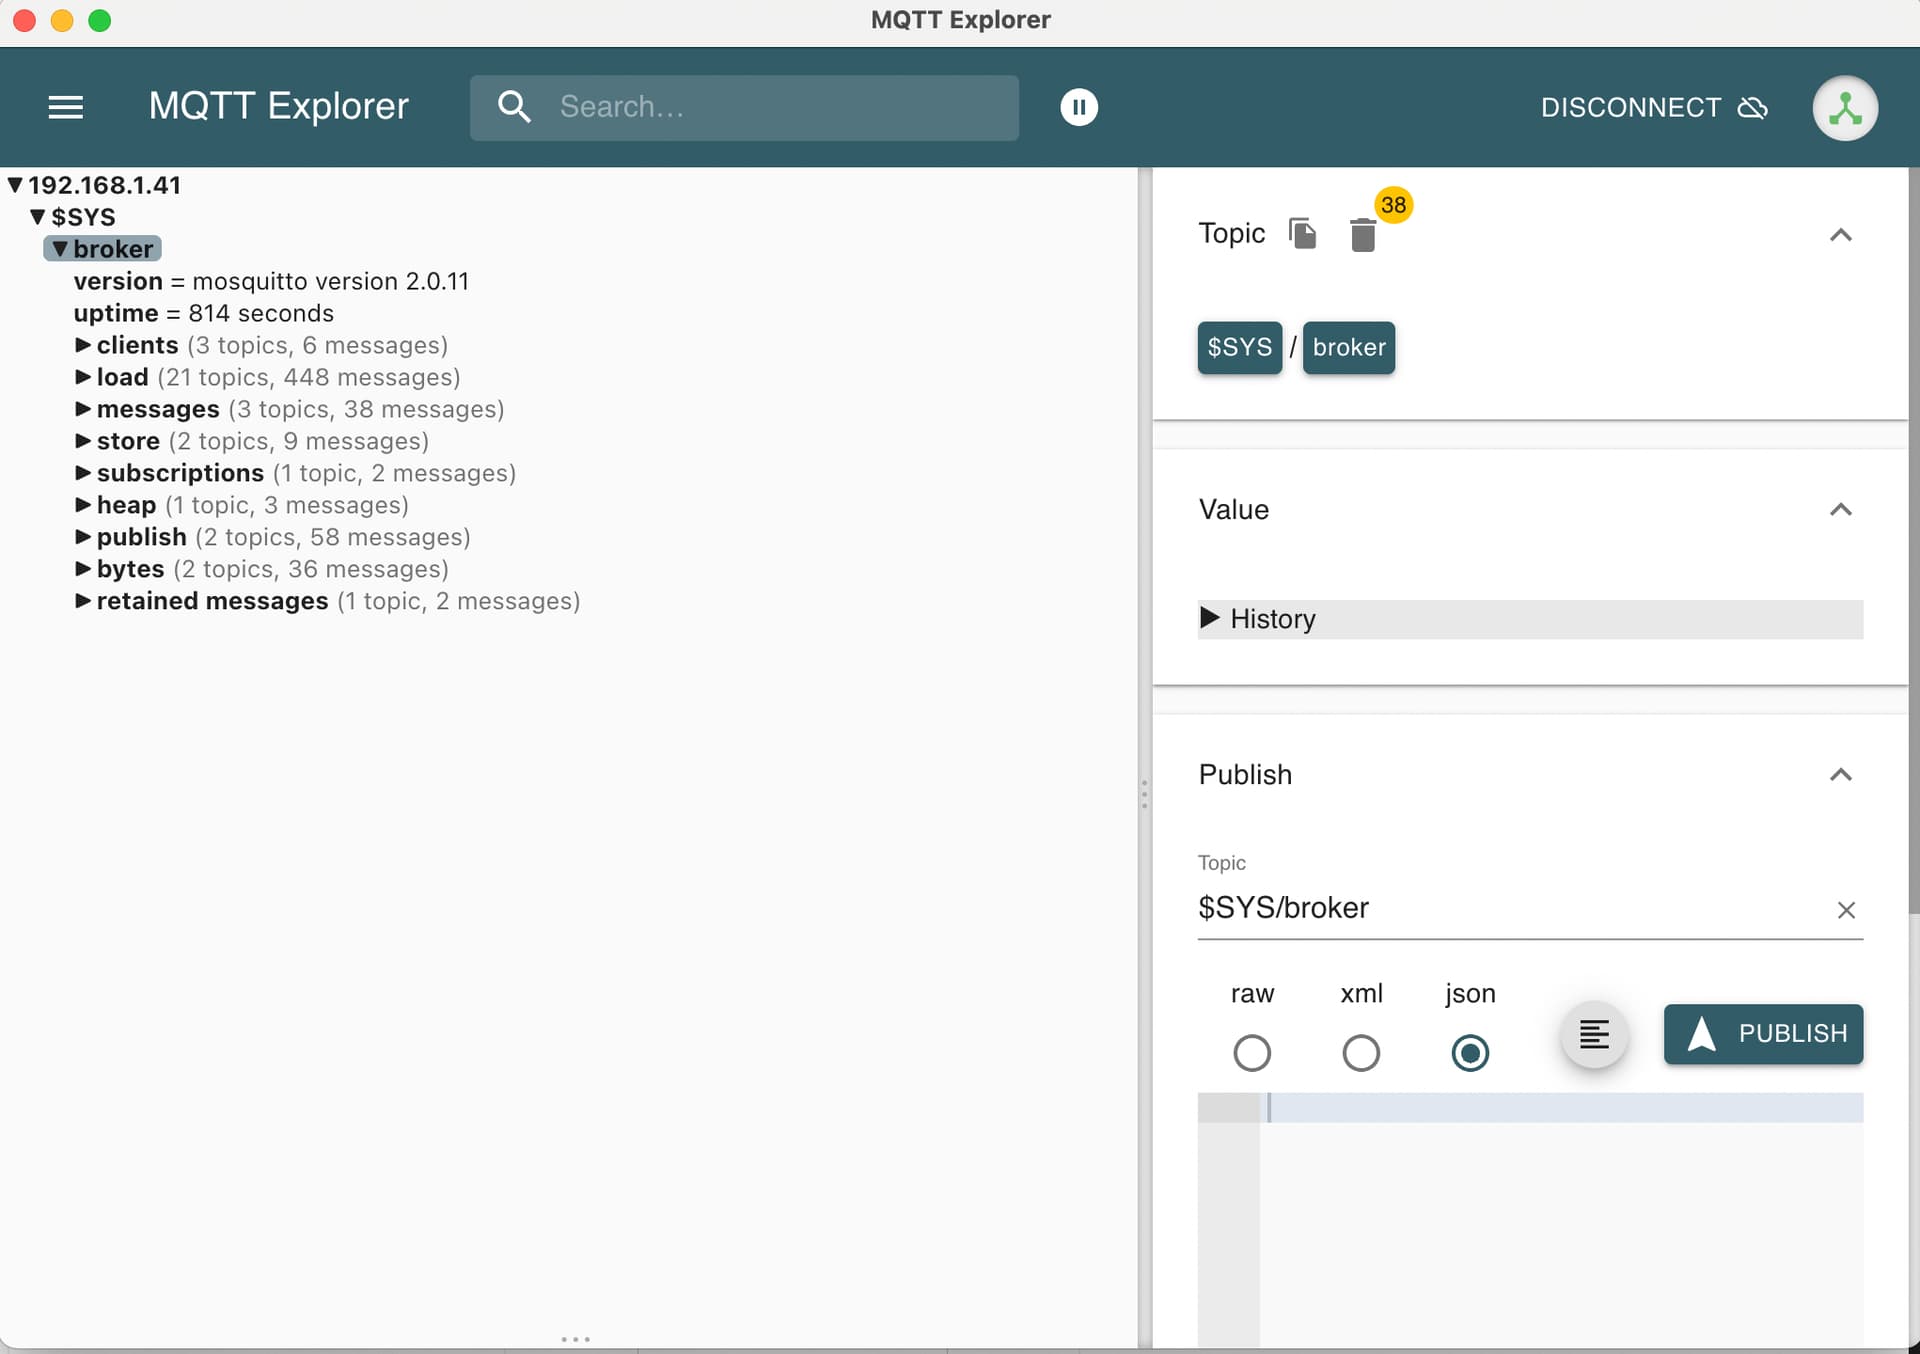Click the search magnifier icon

(x=514, y=107)
